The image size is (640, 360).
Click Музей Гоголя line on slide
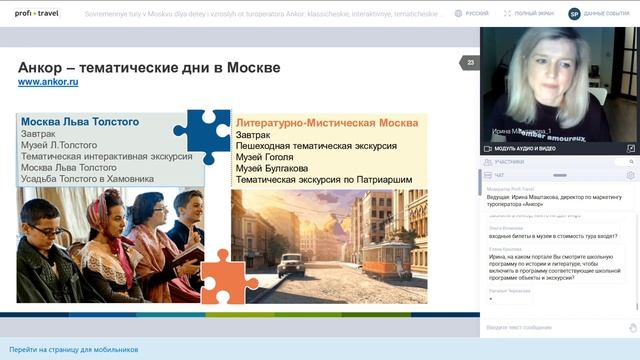click(x=264, y=157)
